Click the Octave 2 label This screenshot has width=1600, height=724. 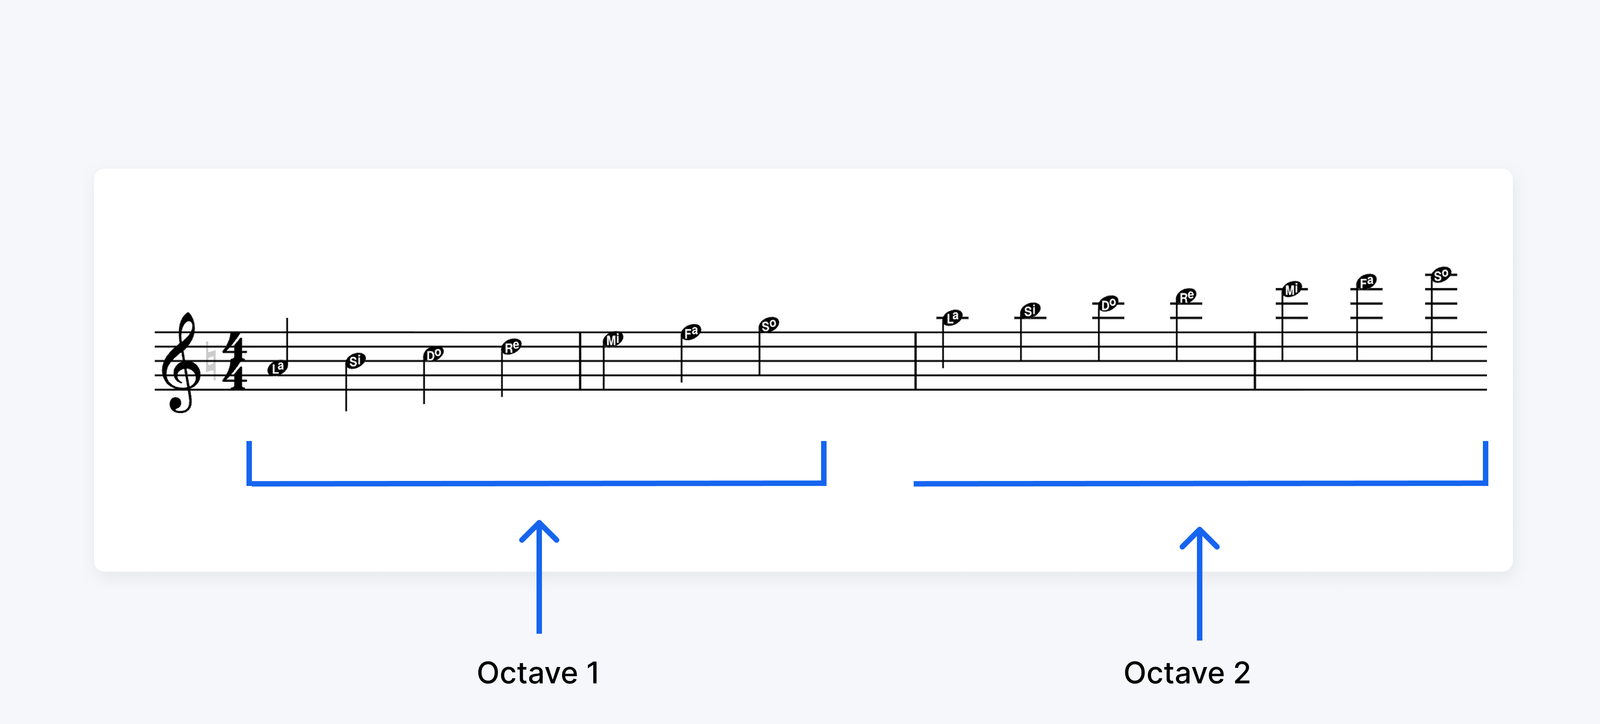[1187, 673]
